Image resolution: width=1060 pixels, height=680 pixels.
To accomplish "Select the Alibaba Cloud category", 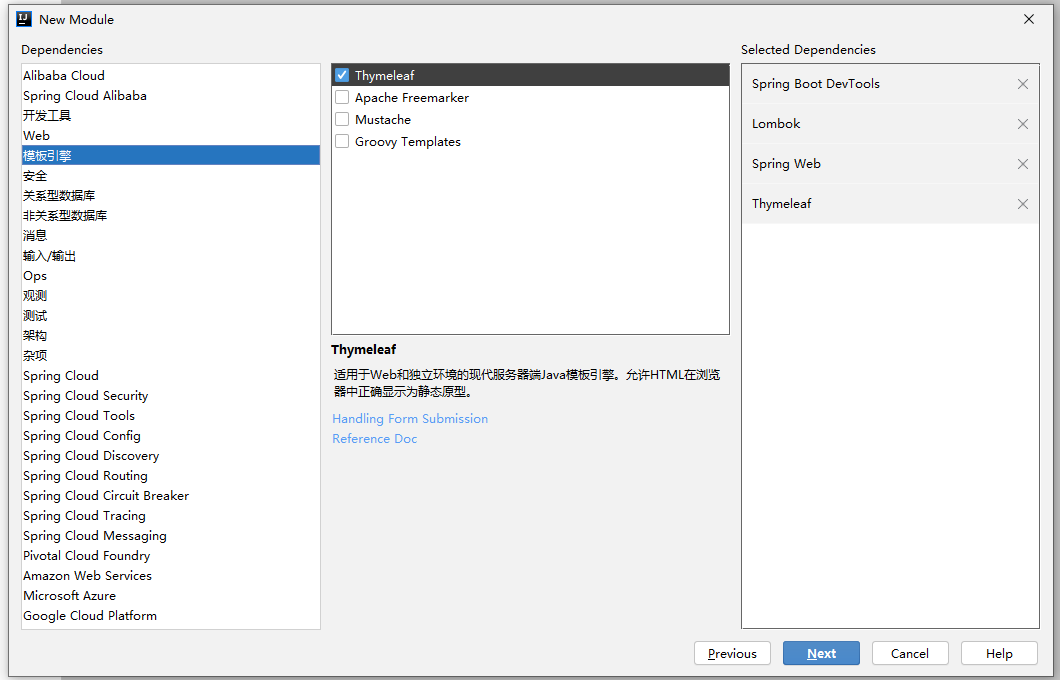I will [171, 75].
